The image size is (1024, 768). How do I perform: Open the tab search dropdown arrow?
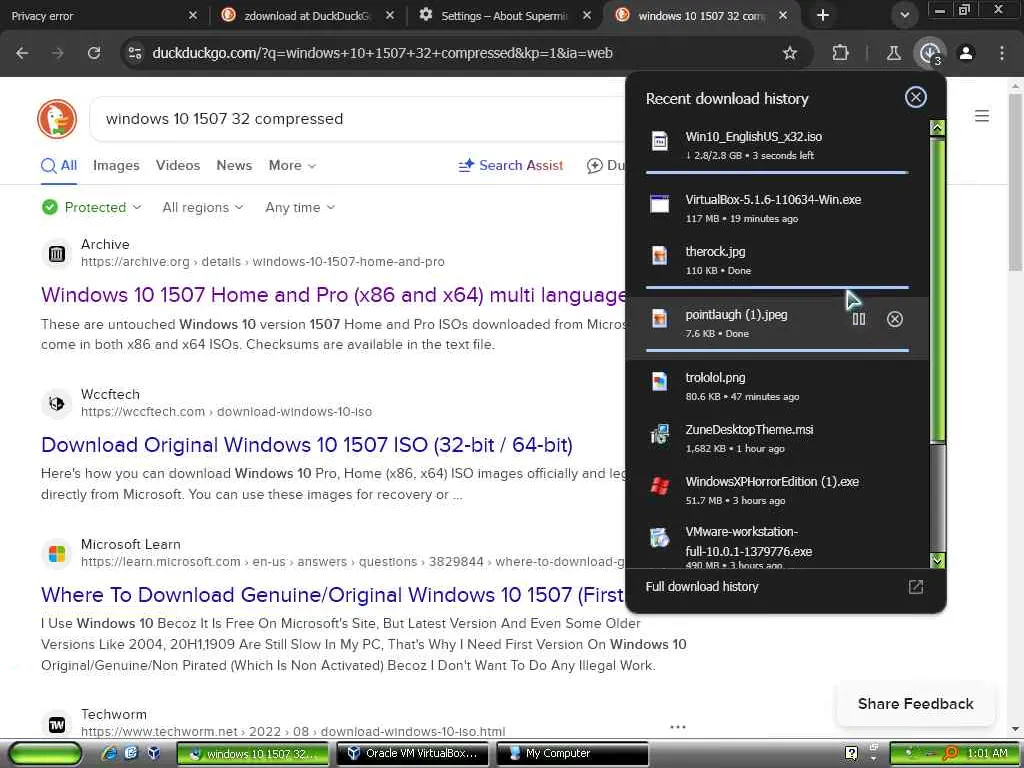coord(904,15)
